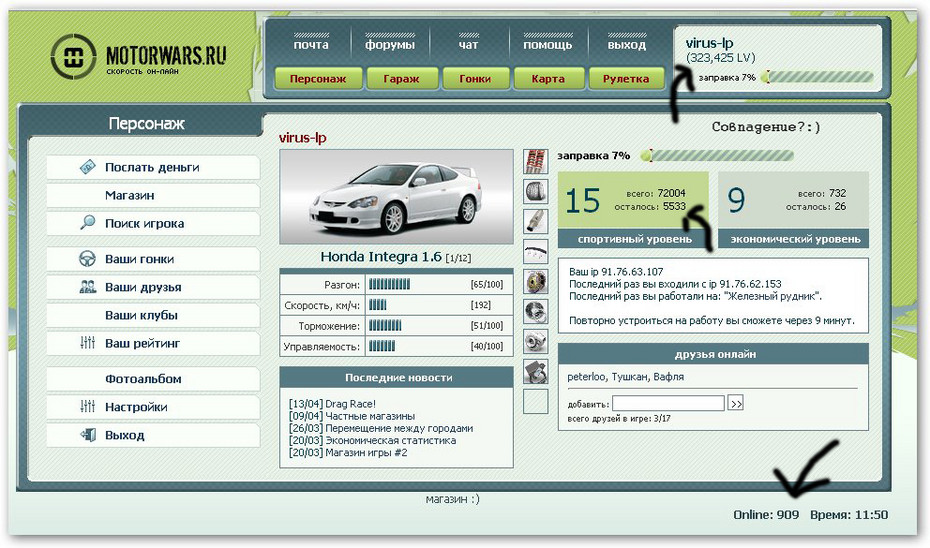Open чат in the top navigation

[468, 44]
